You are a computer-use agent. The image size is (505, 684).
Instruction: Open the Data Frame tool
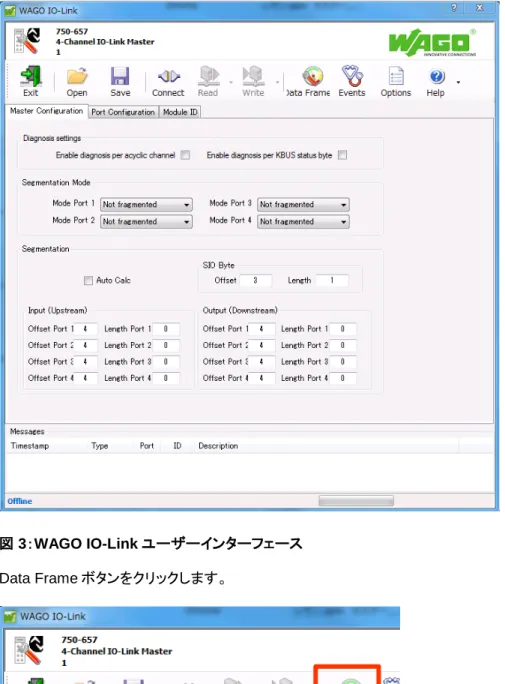(x=308, y=81)
